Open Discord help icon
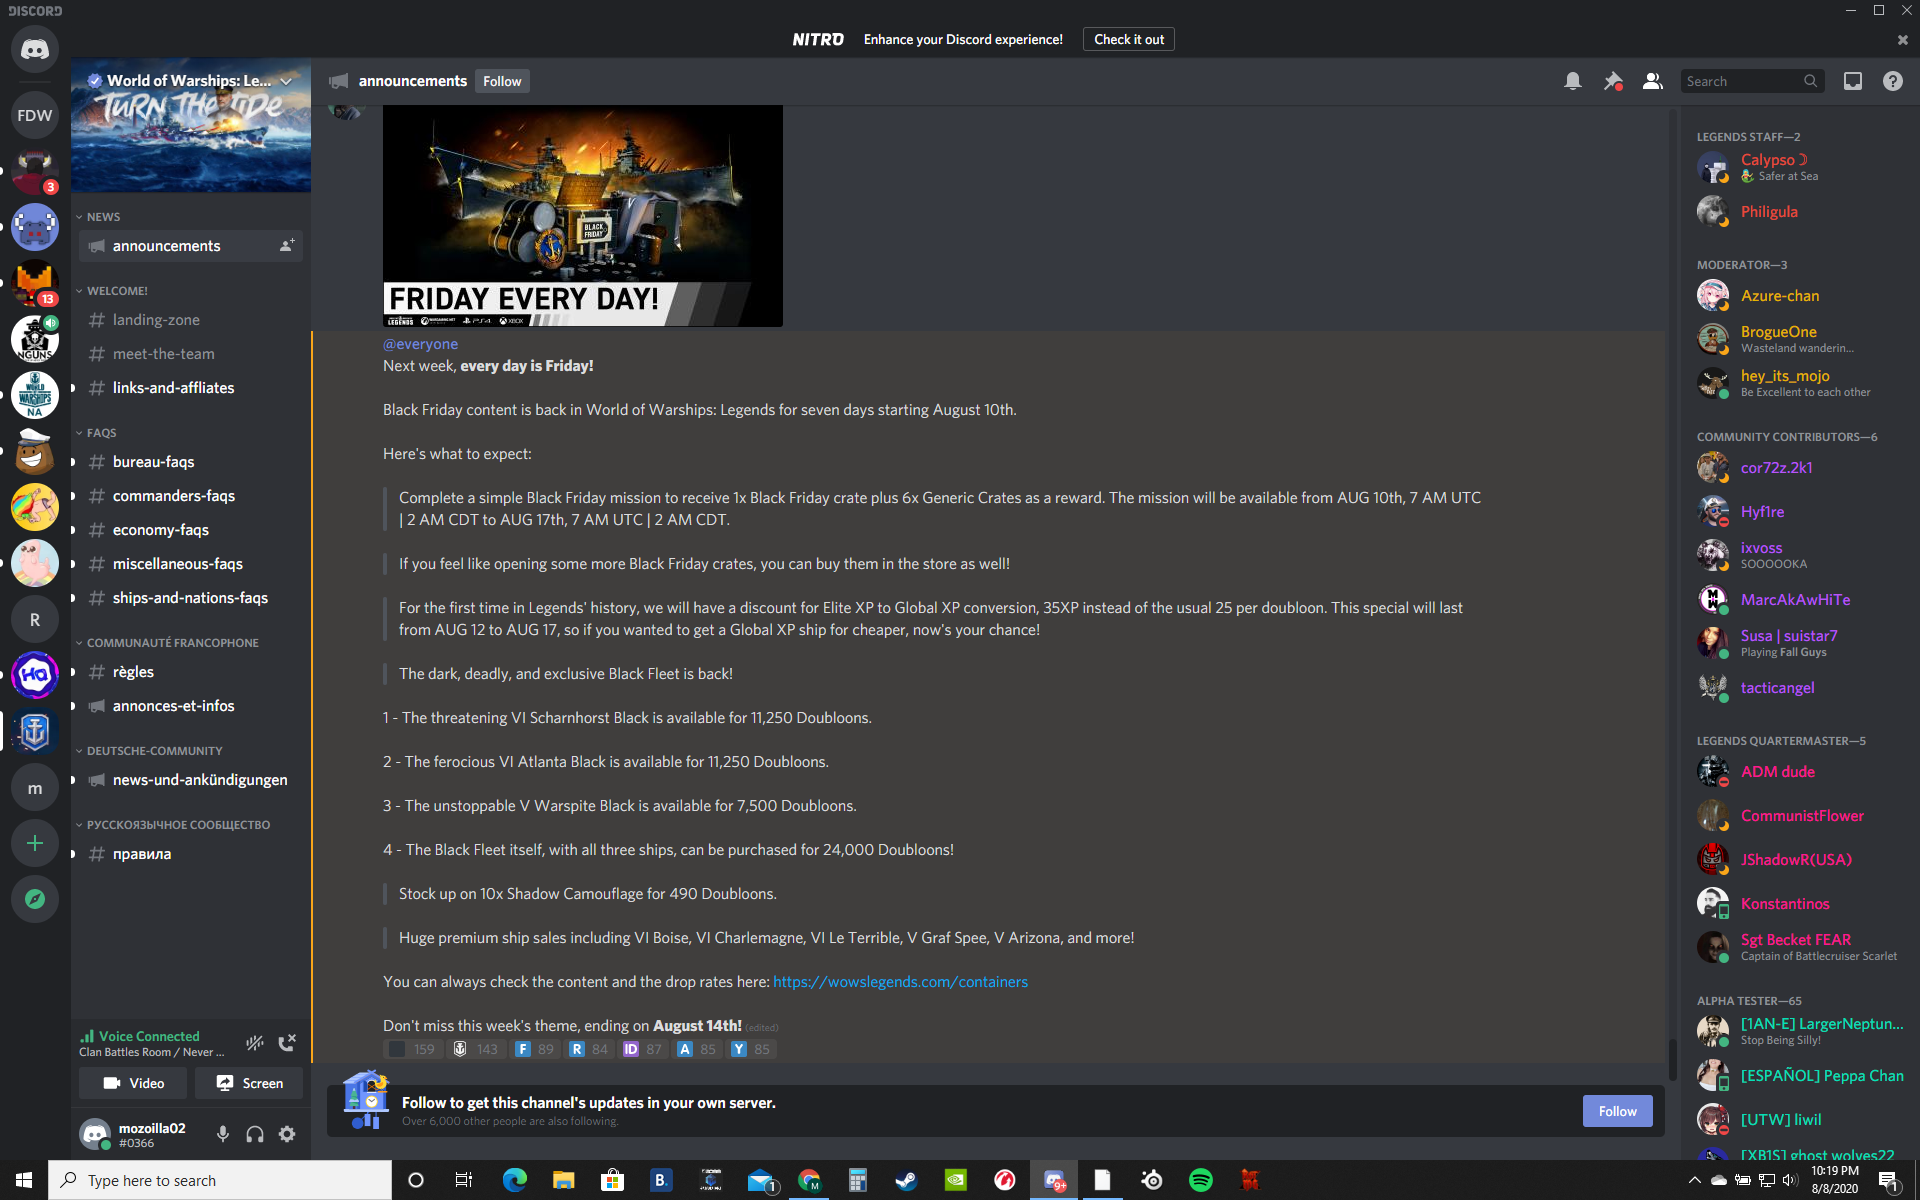1920x1200 pixels. (x=1892, y=81)
